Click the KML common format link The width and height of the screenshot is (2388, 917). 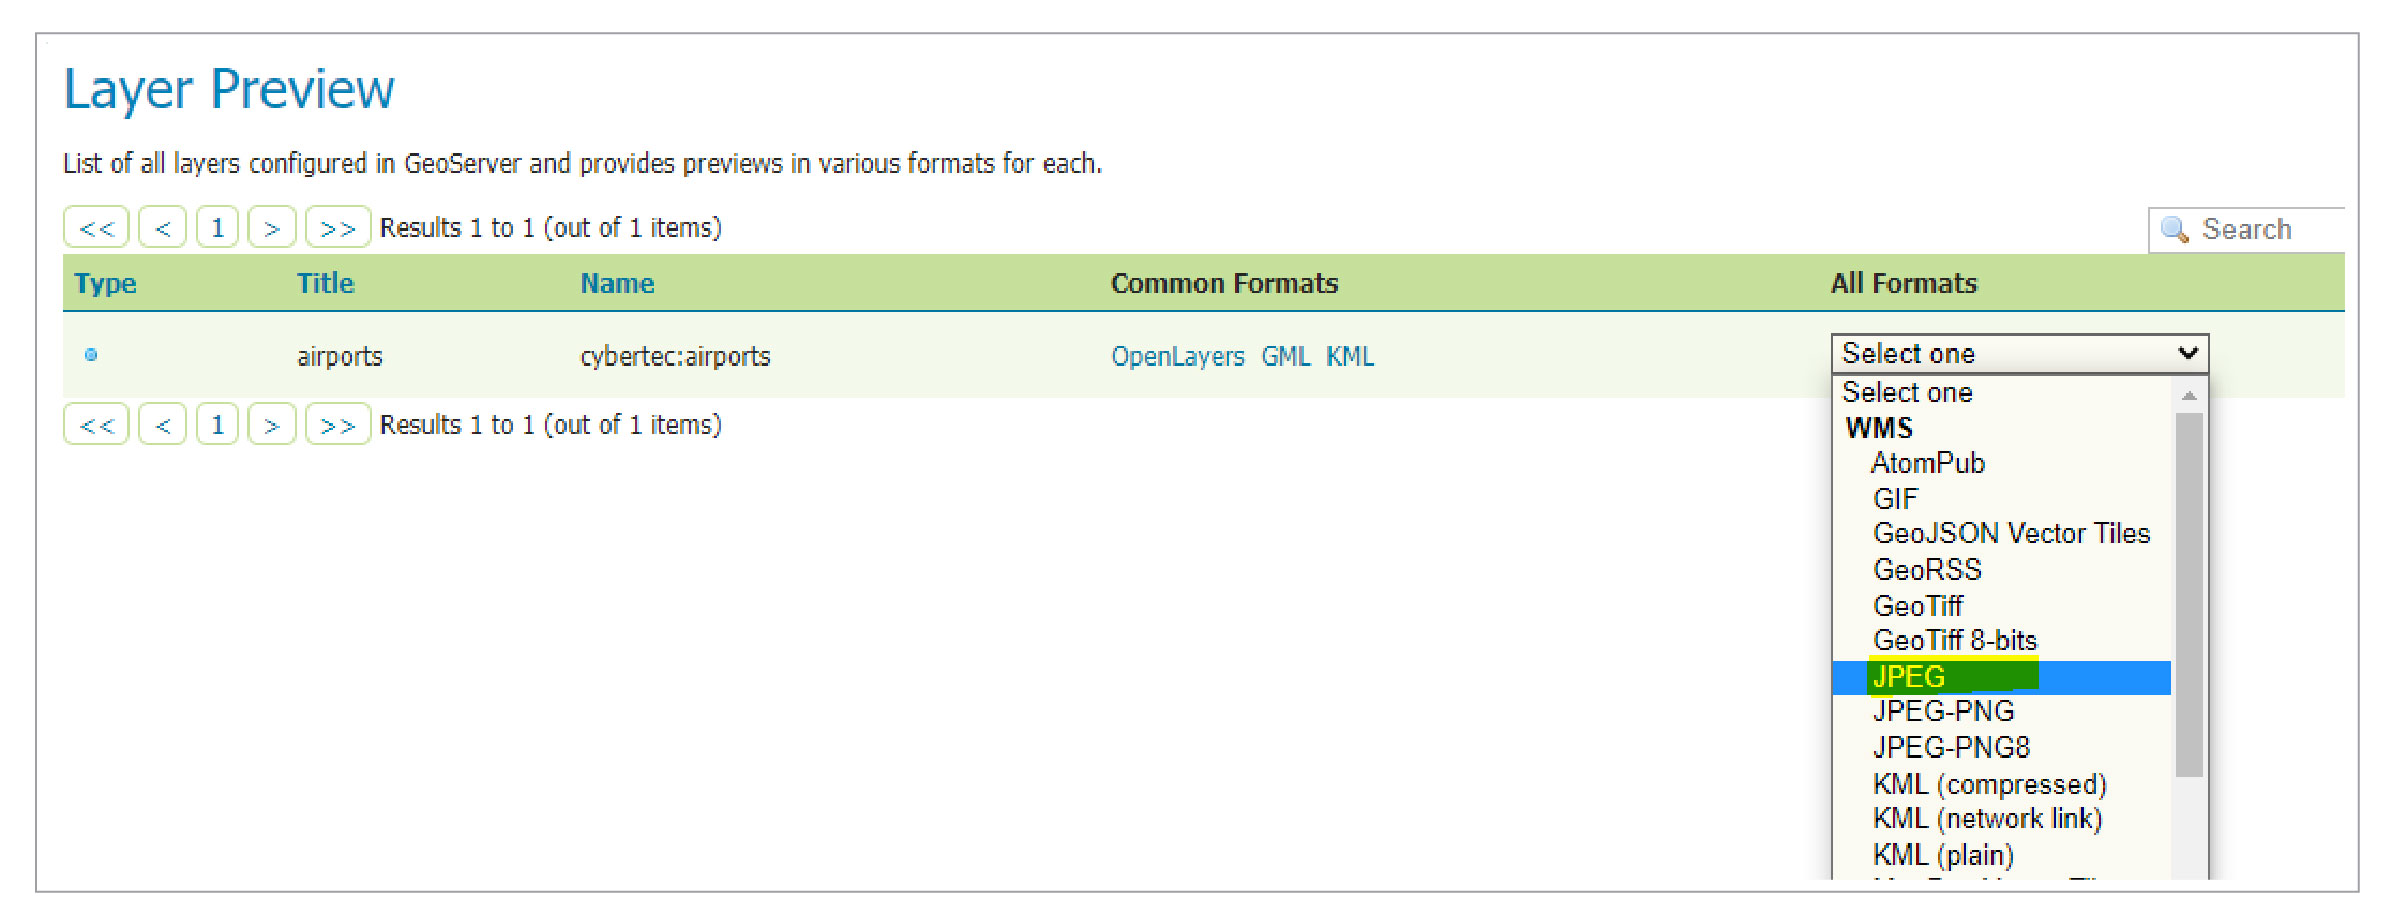click(1349, 357)
